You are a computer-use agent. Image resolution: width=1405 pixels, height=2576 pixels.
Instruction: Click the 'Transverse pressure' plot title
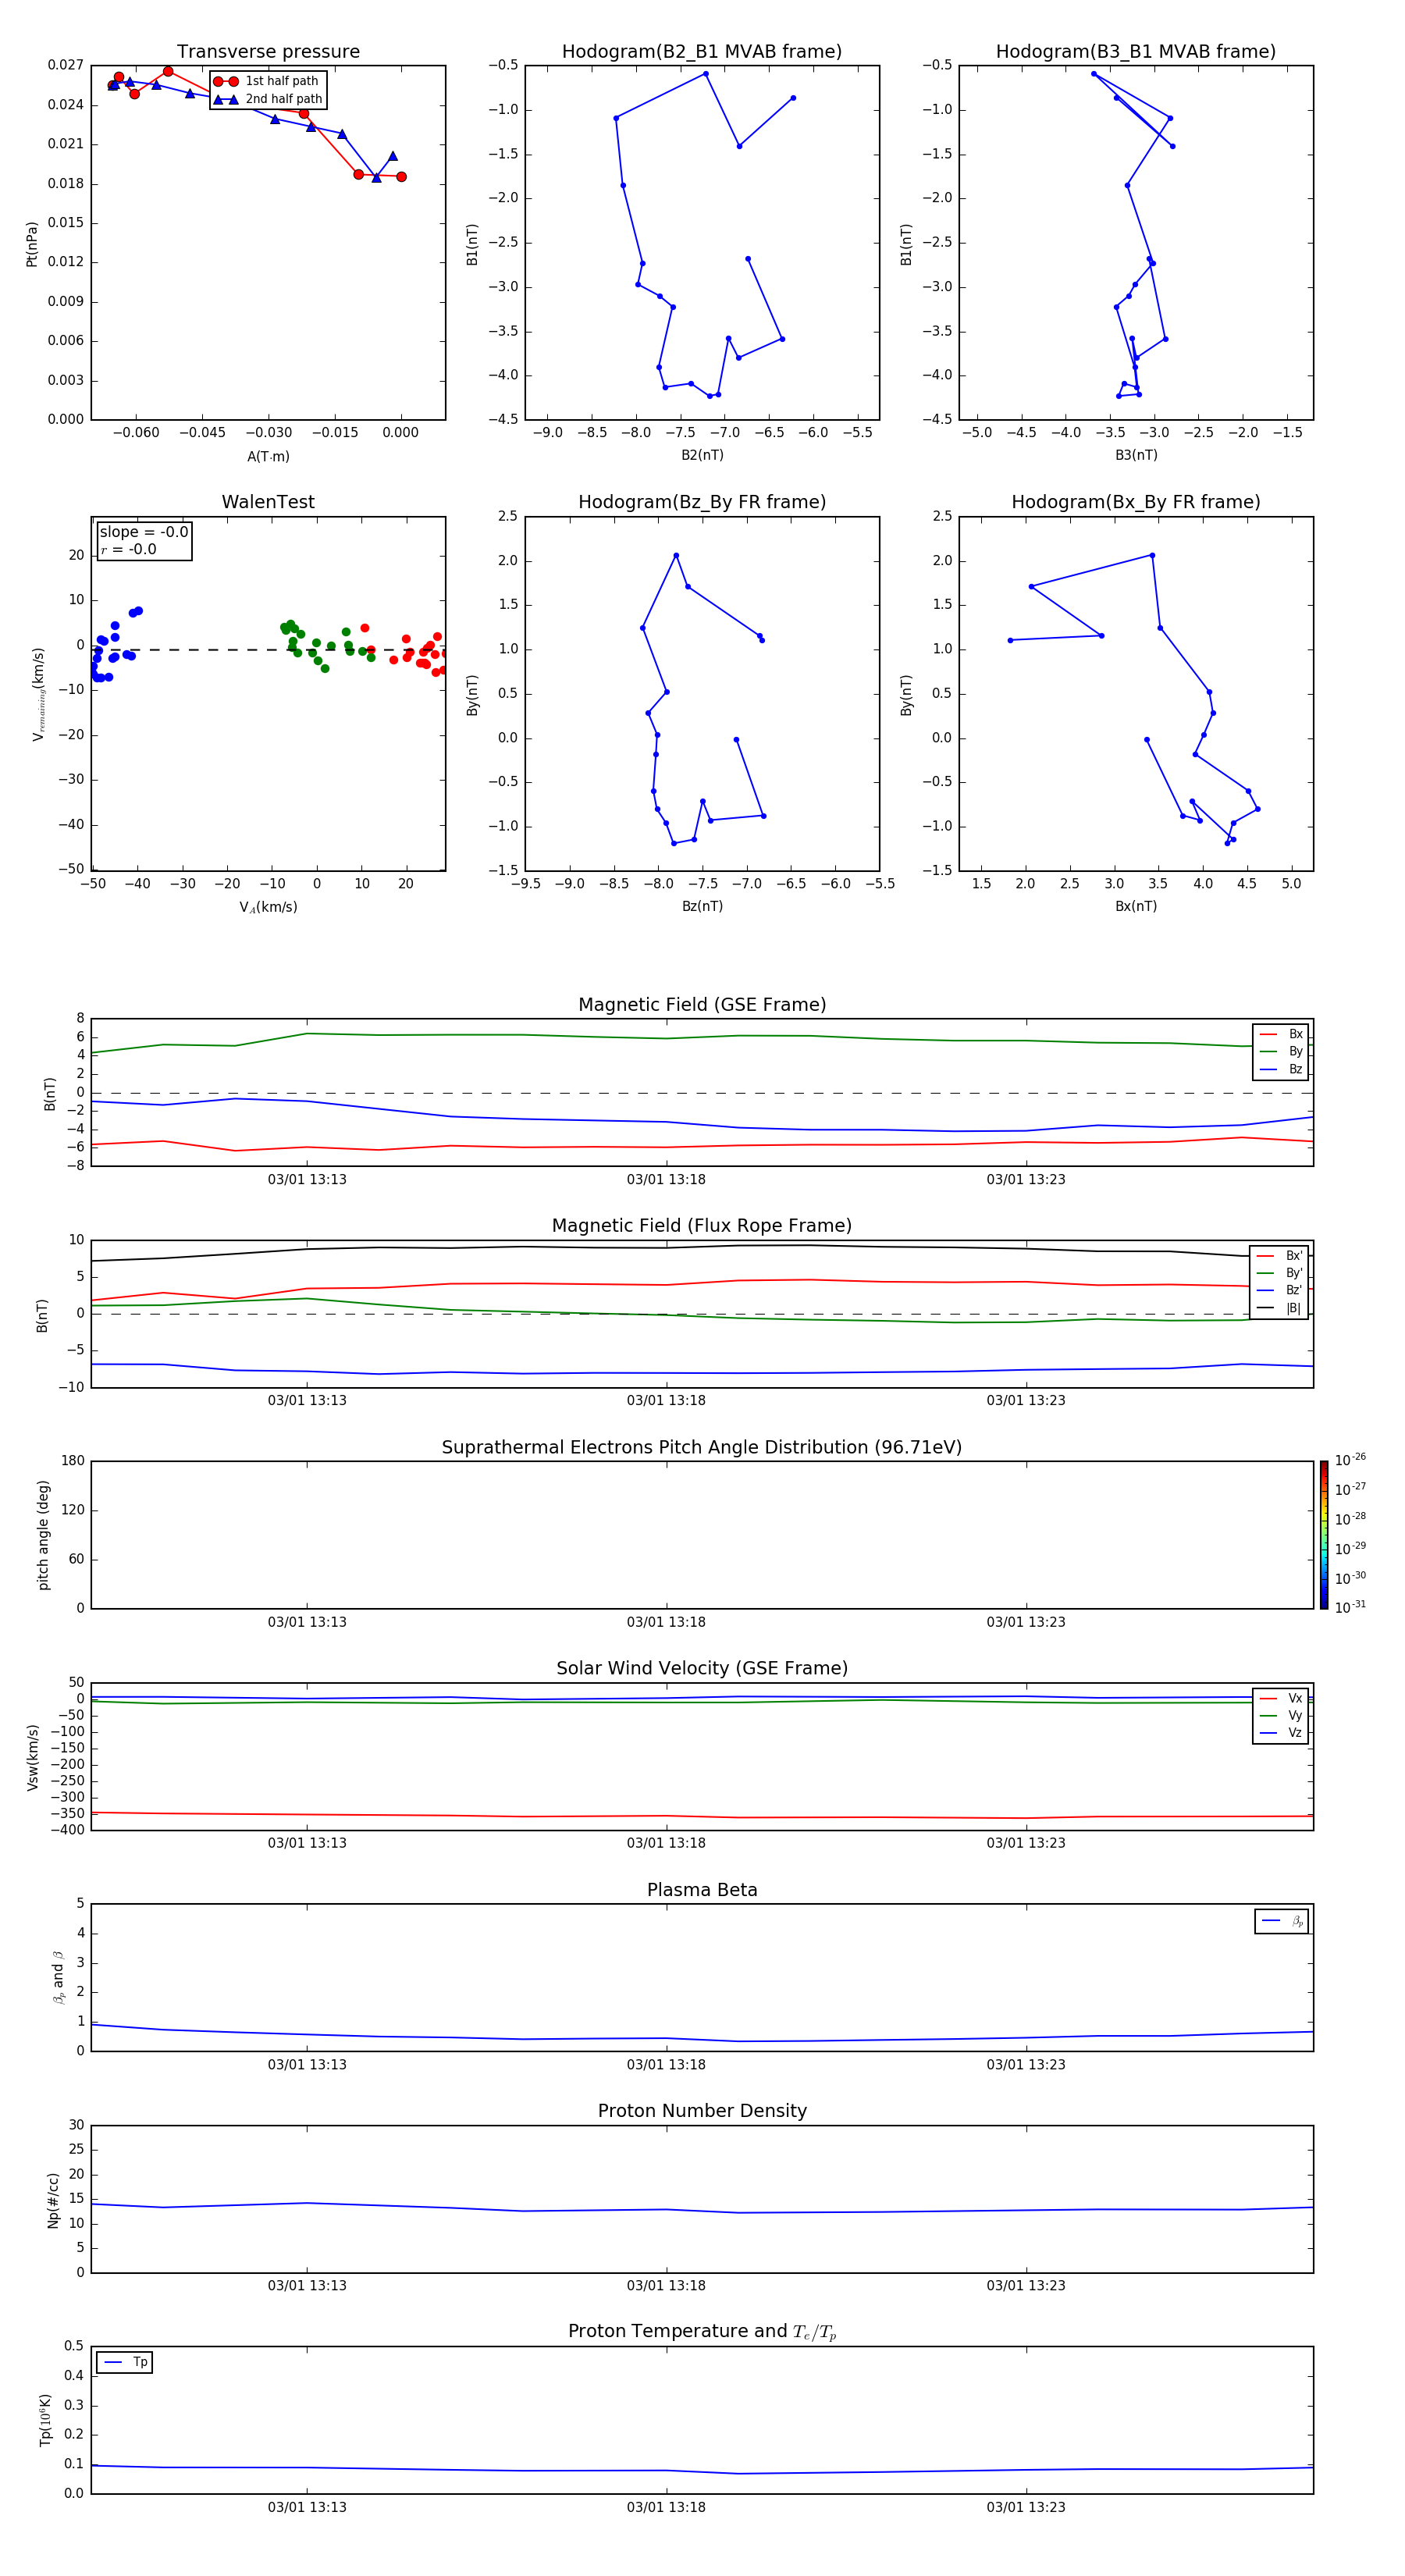point(268,52)
